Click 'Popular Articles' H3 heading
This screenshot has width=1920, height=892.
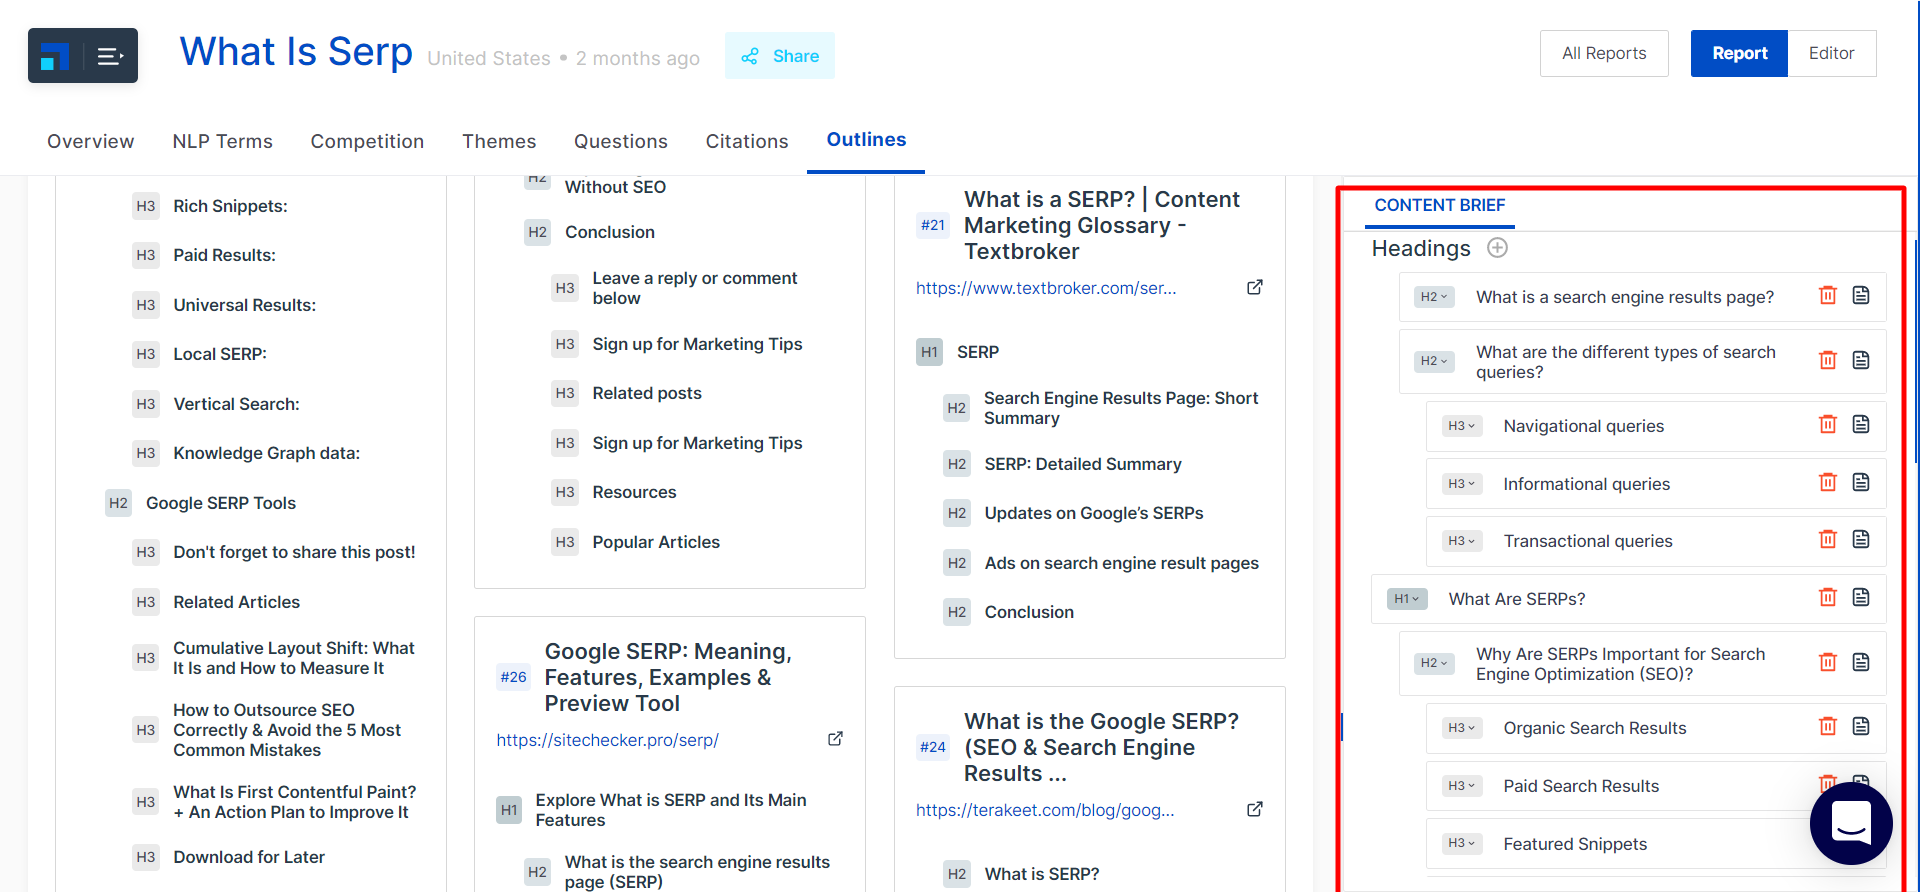tap(656, 542)
